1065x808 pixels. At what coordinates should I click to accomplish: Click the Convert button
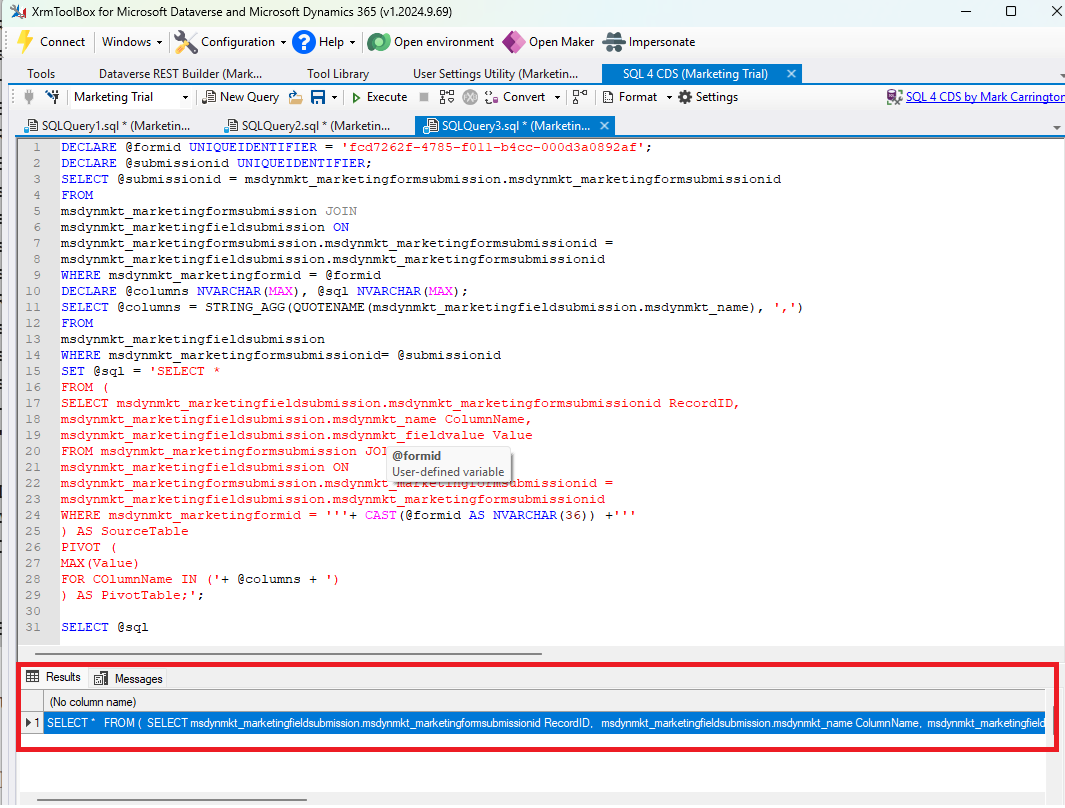coord(516,97)
